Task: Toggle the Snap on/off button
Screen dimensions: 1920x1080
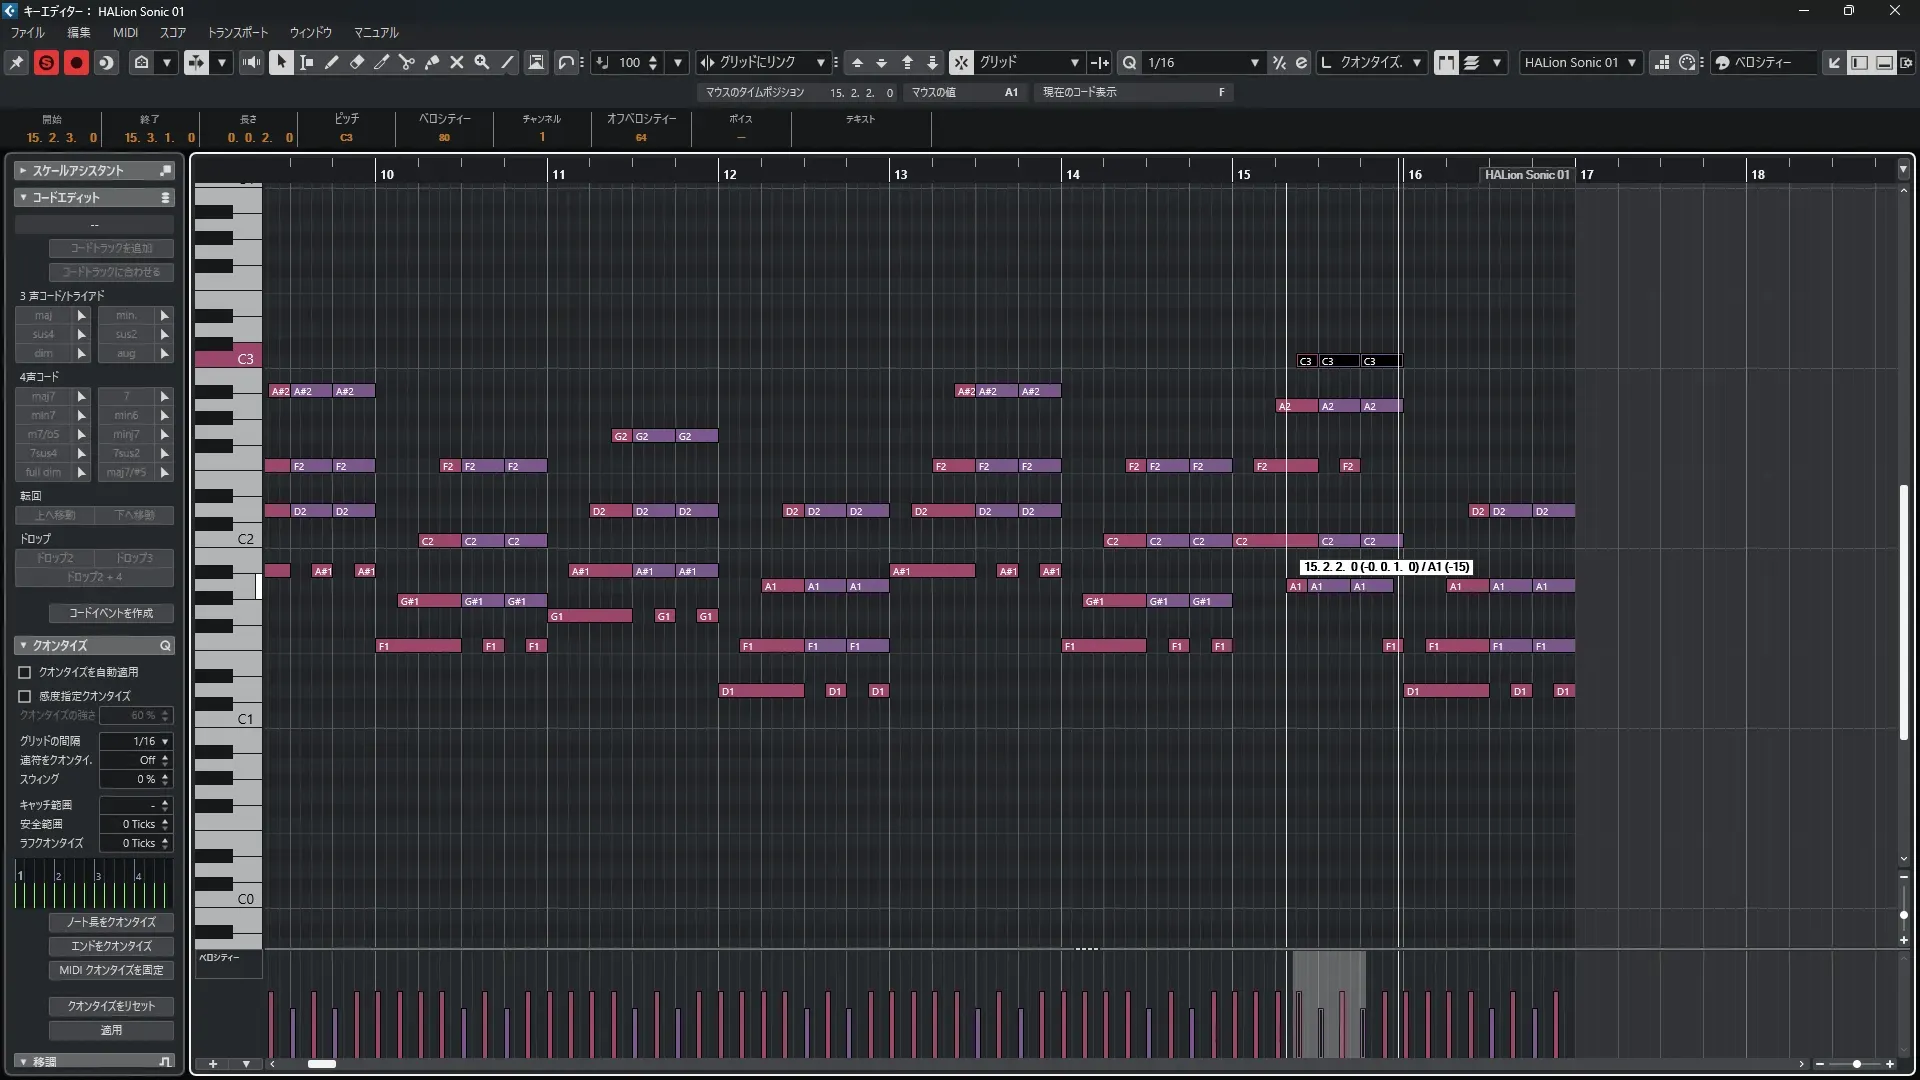Action: pos(961,62)
